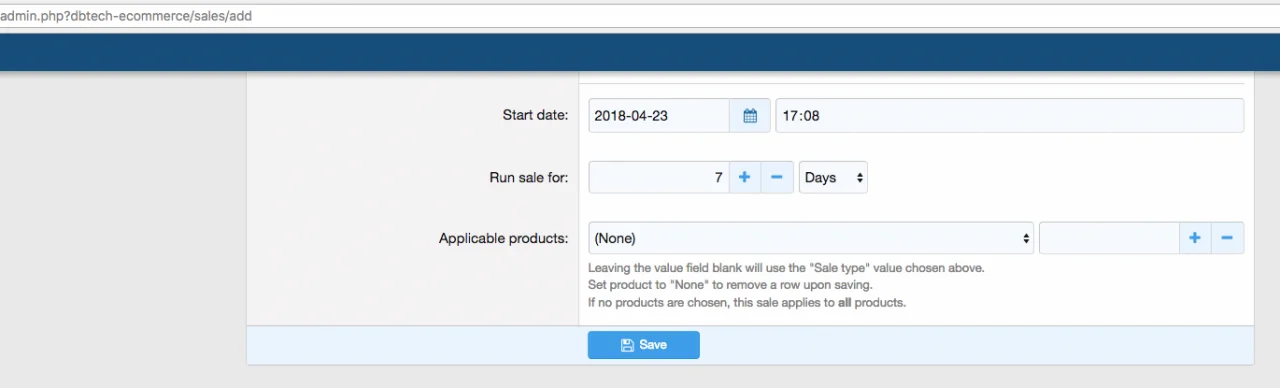Screen dimensions: 1280x388
Task: Focus the Start date field showing 2018-04-23
Action: 659,115
